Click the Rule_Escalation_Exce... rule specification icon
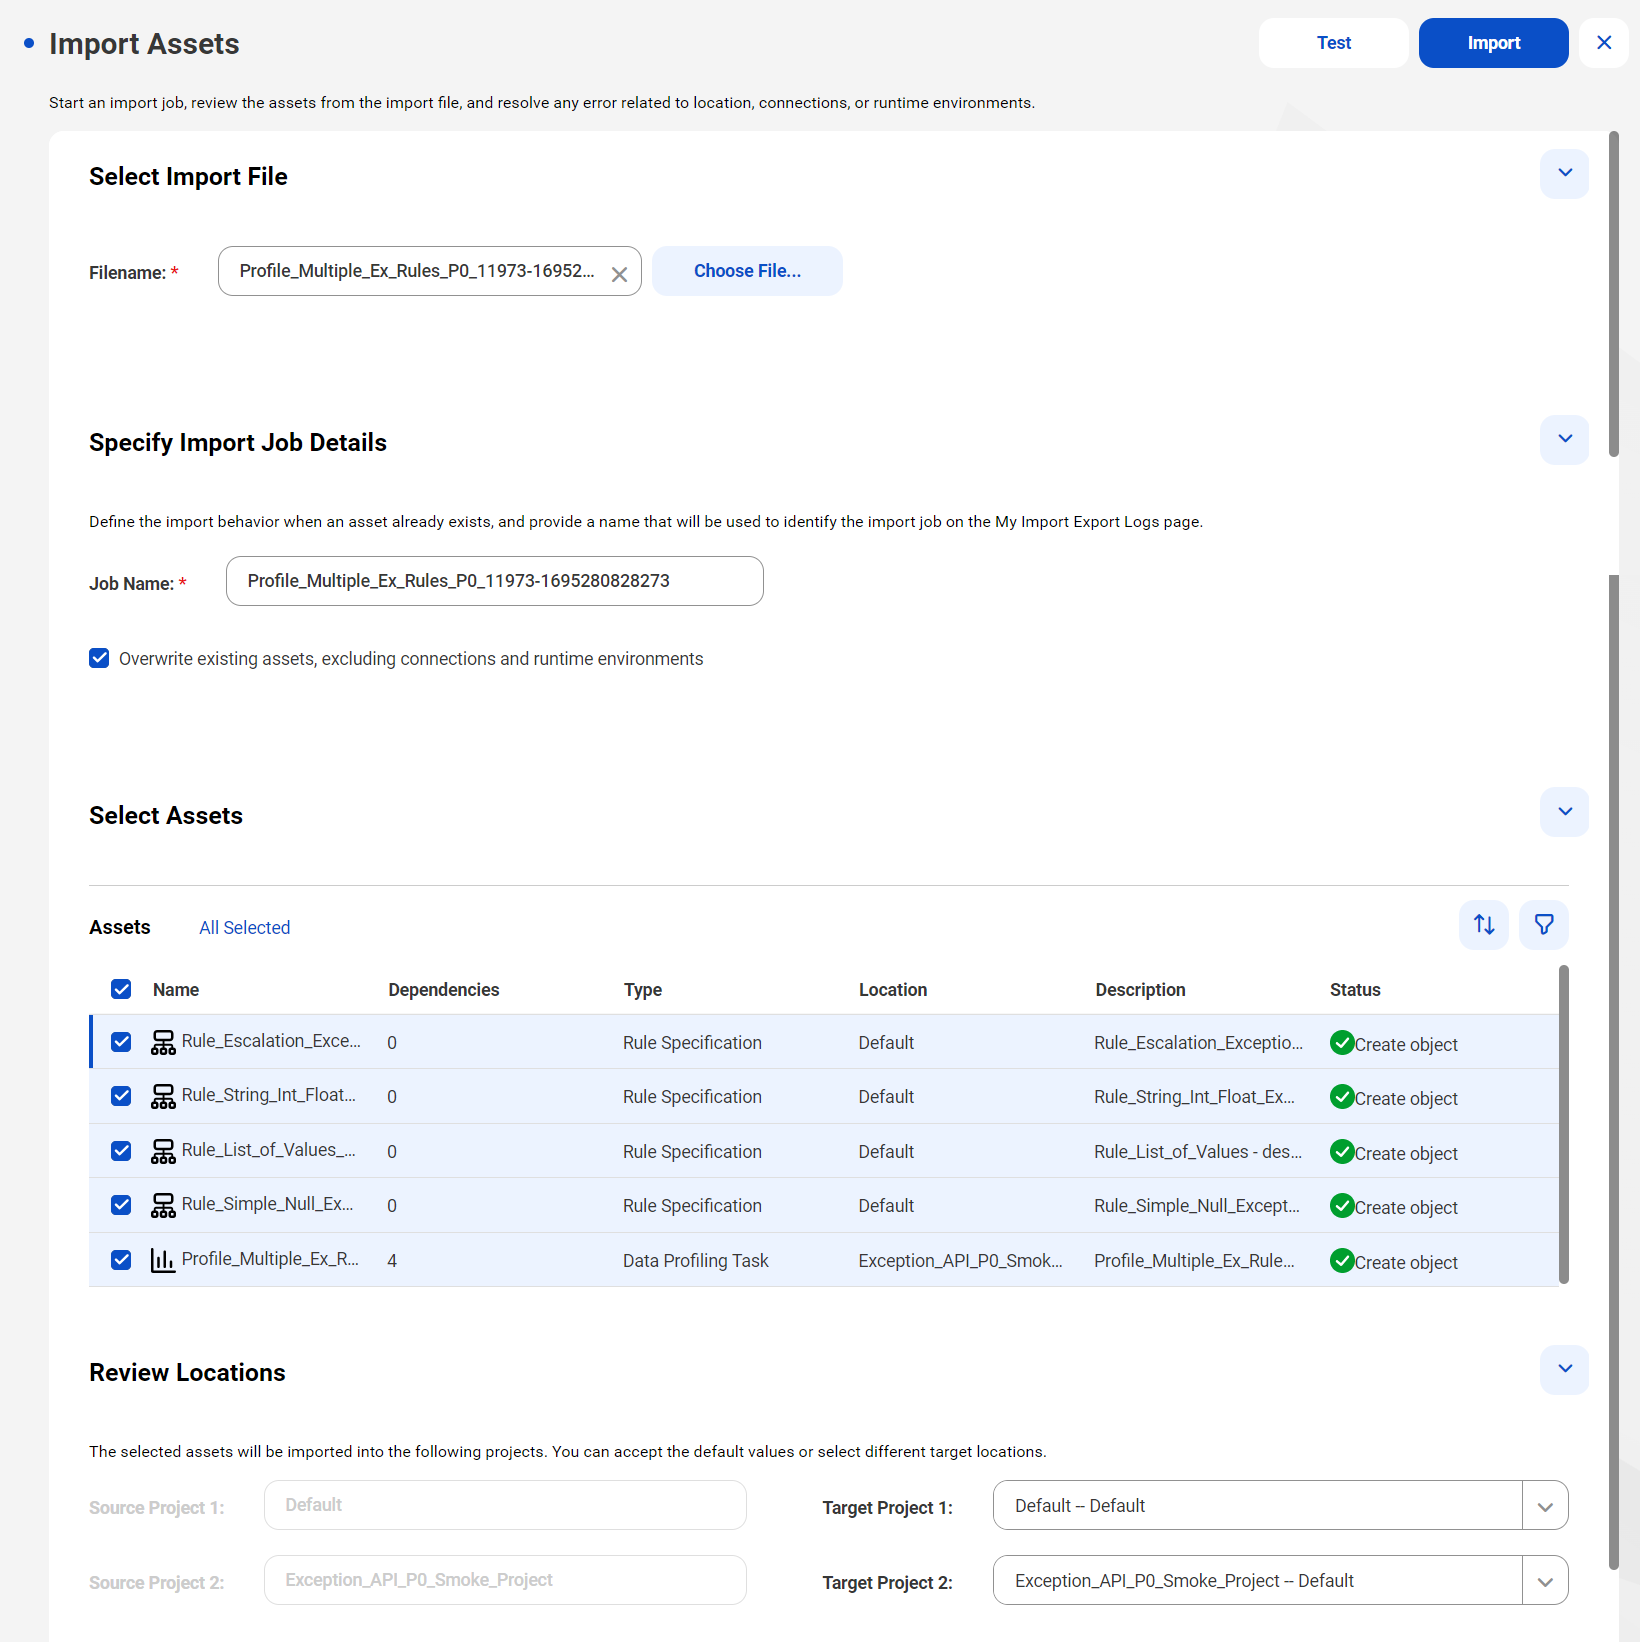 [x=163, y=1043]
